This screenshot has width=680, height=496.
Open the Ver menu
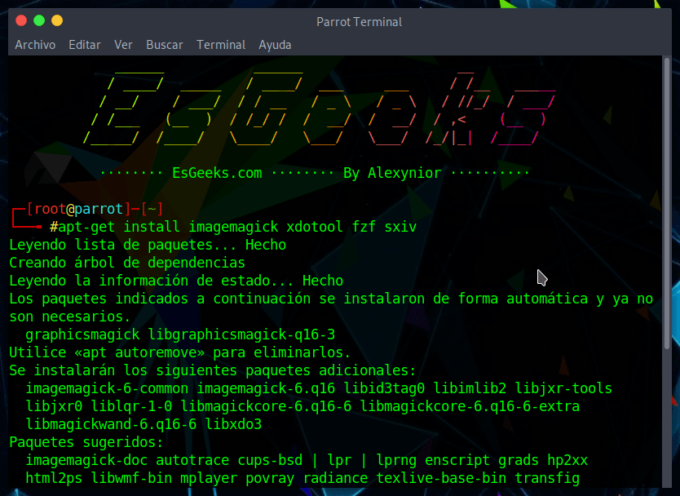(123, 45)
